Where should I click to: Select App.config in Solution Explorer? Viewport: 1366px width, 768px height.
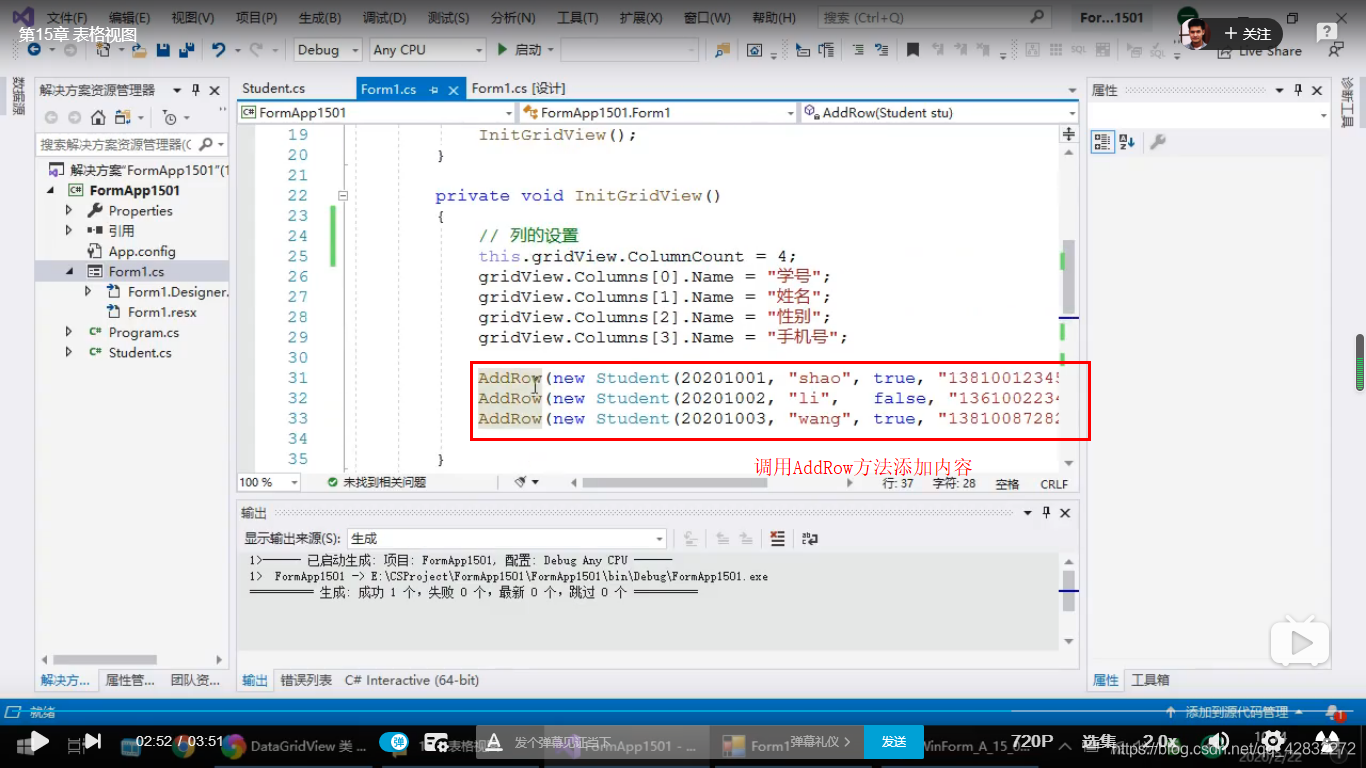pos(142,251)
